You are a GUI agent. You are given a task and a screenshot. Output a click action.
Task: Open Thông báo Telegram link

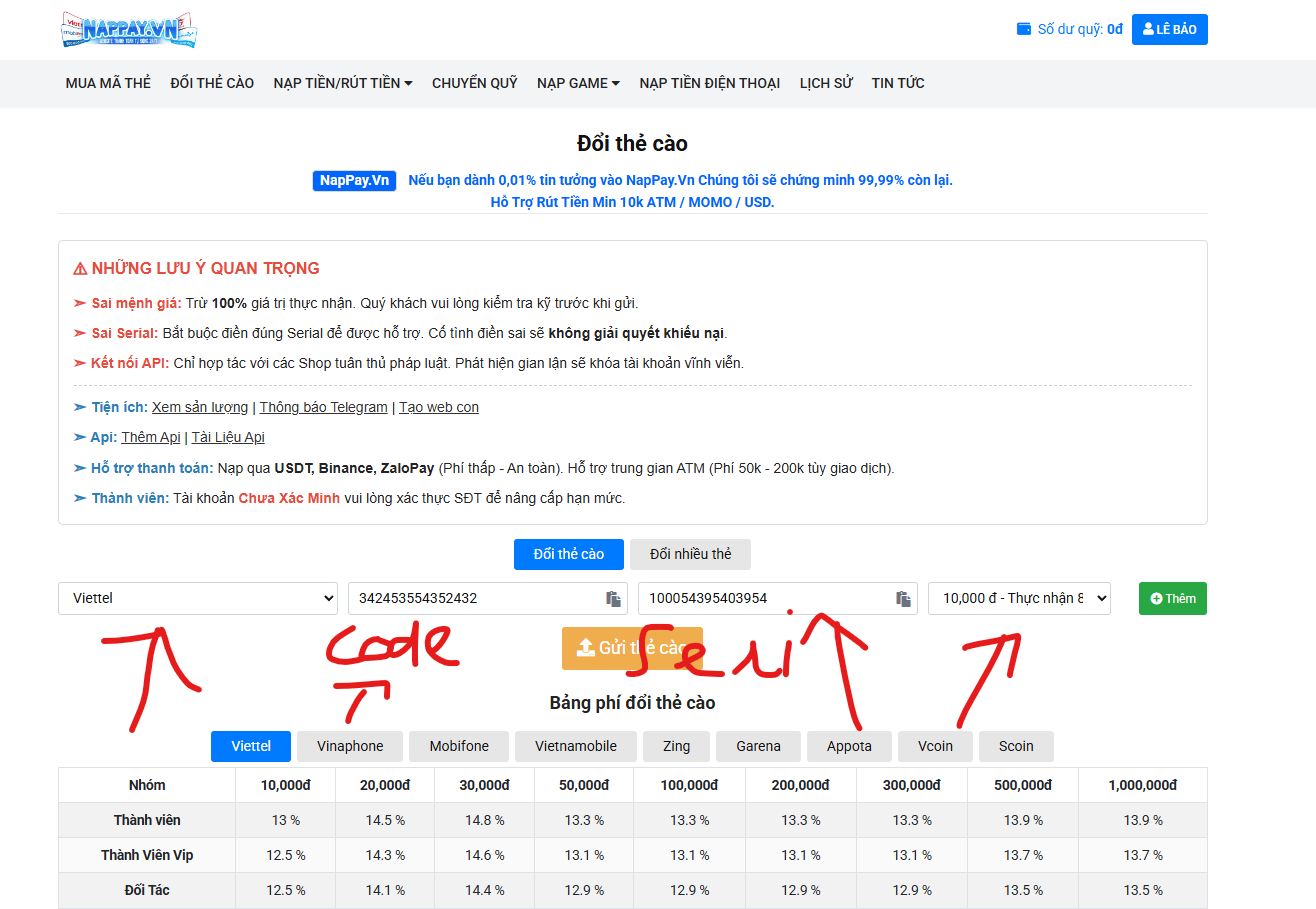point(323,407)
